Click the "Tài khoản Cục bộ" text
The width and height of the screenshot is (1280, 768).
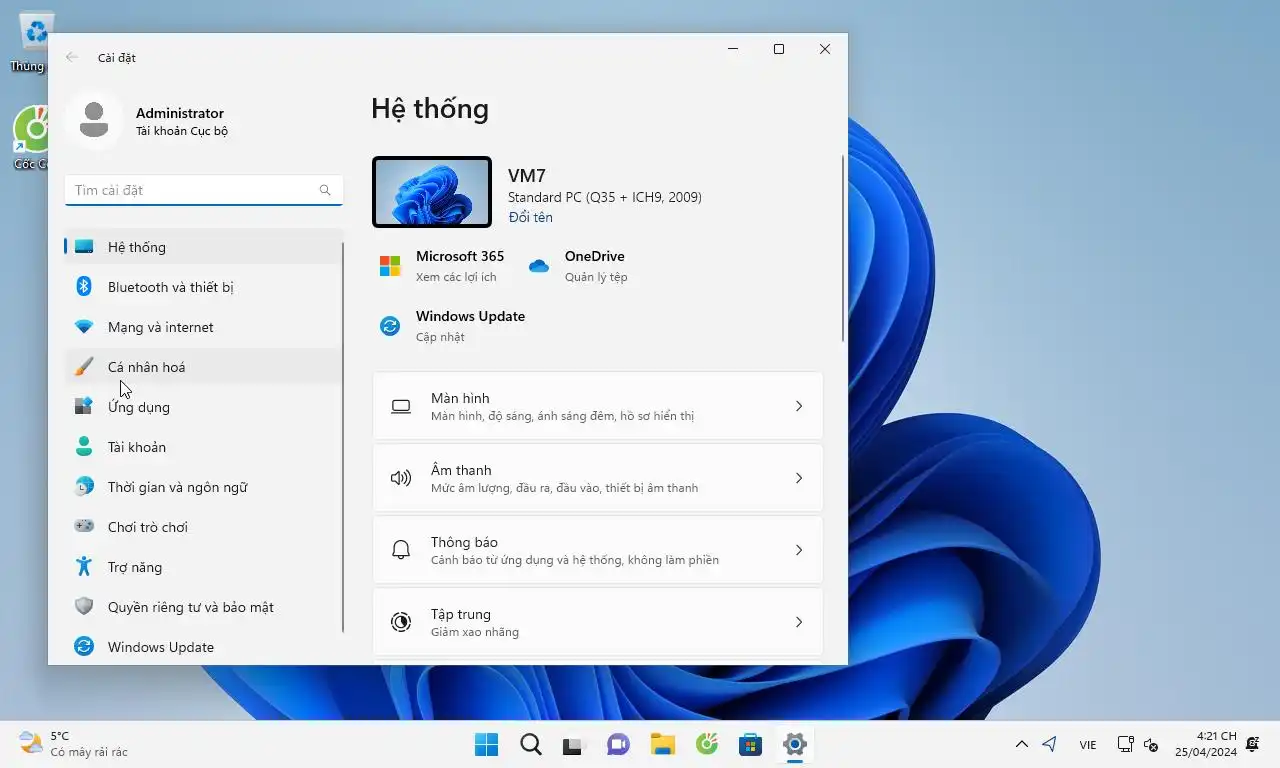pos(182,131)
